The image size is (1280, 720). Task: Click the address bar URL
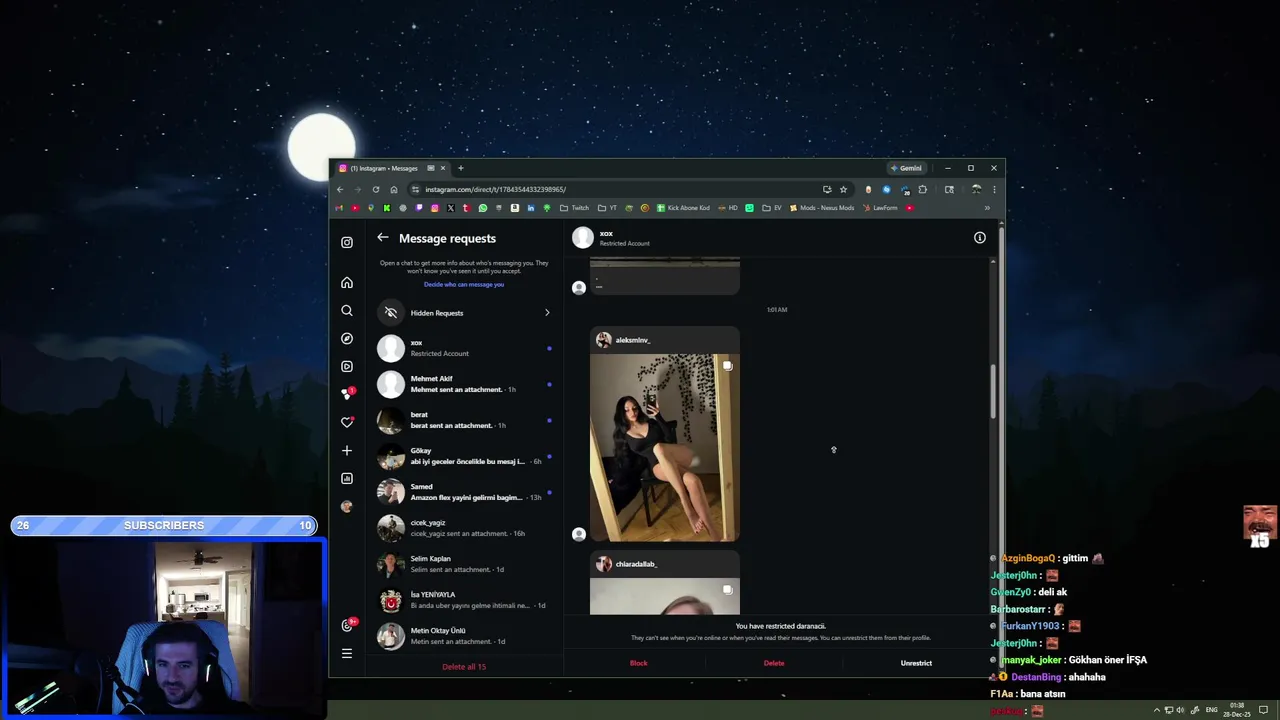(x=495, y=190)
